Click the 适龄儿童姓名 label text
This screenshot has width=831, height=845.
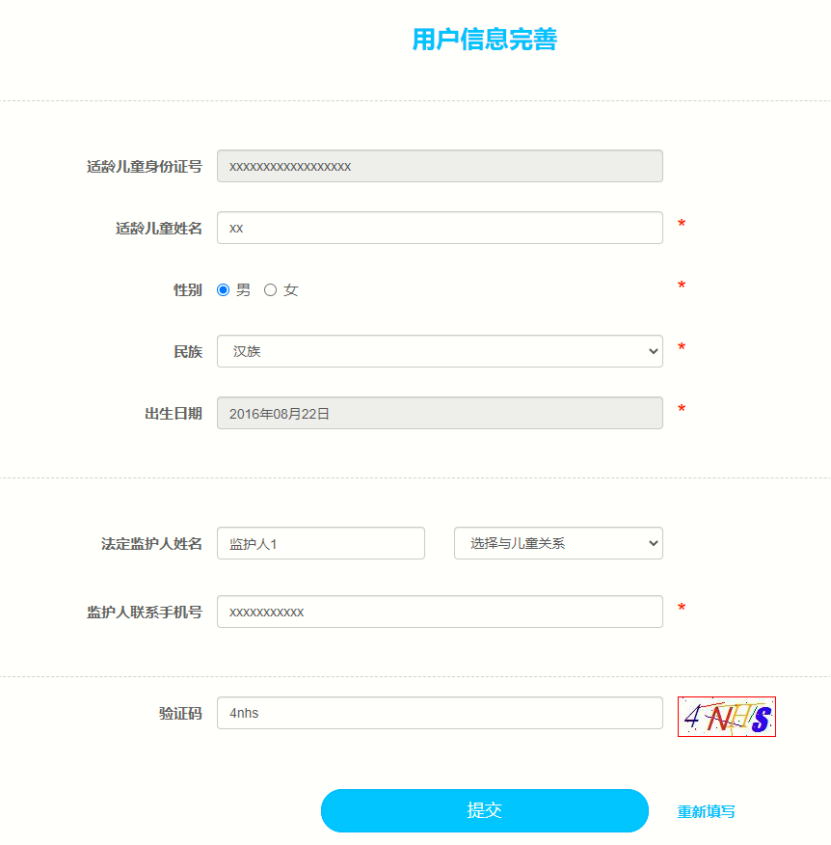pos(158,228)
